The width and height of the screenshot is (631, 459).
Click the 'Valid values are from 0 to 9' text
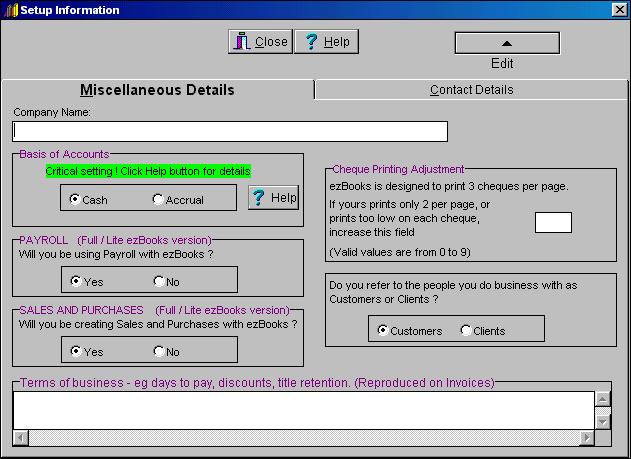point(400,252)
